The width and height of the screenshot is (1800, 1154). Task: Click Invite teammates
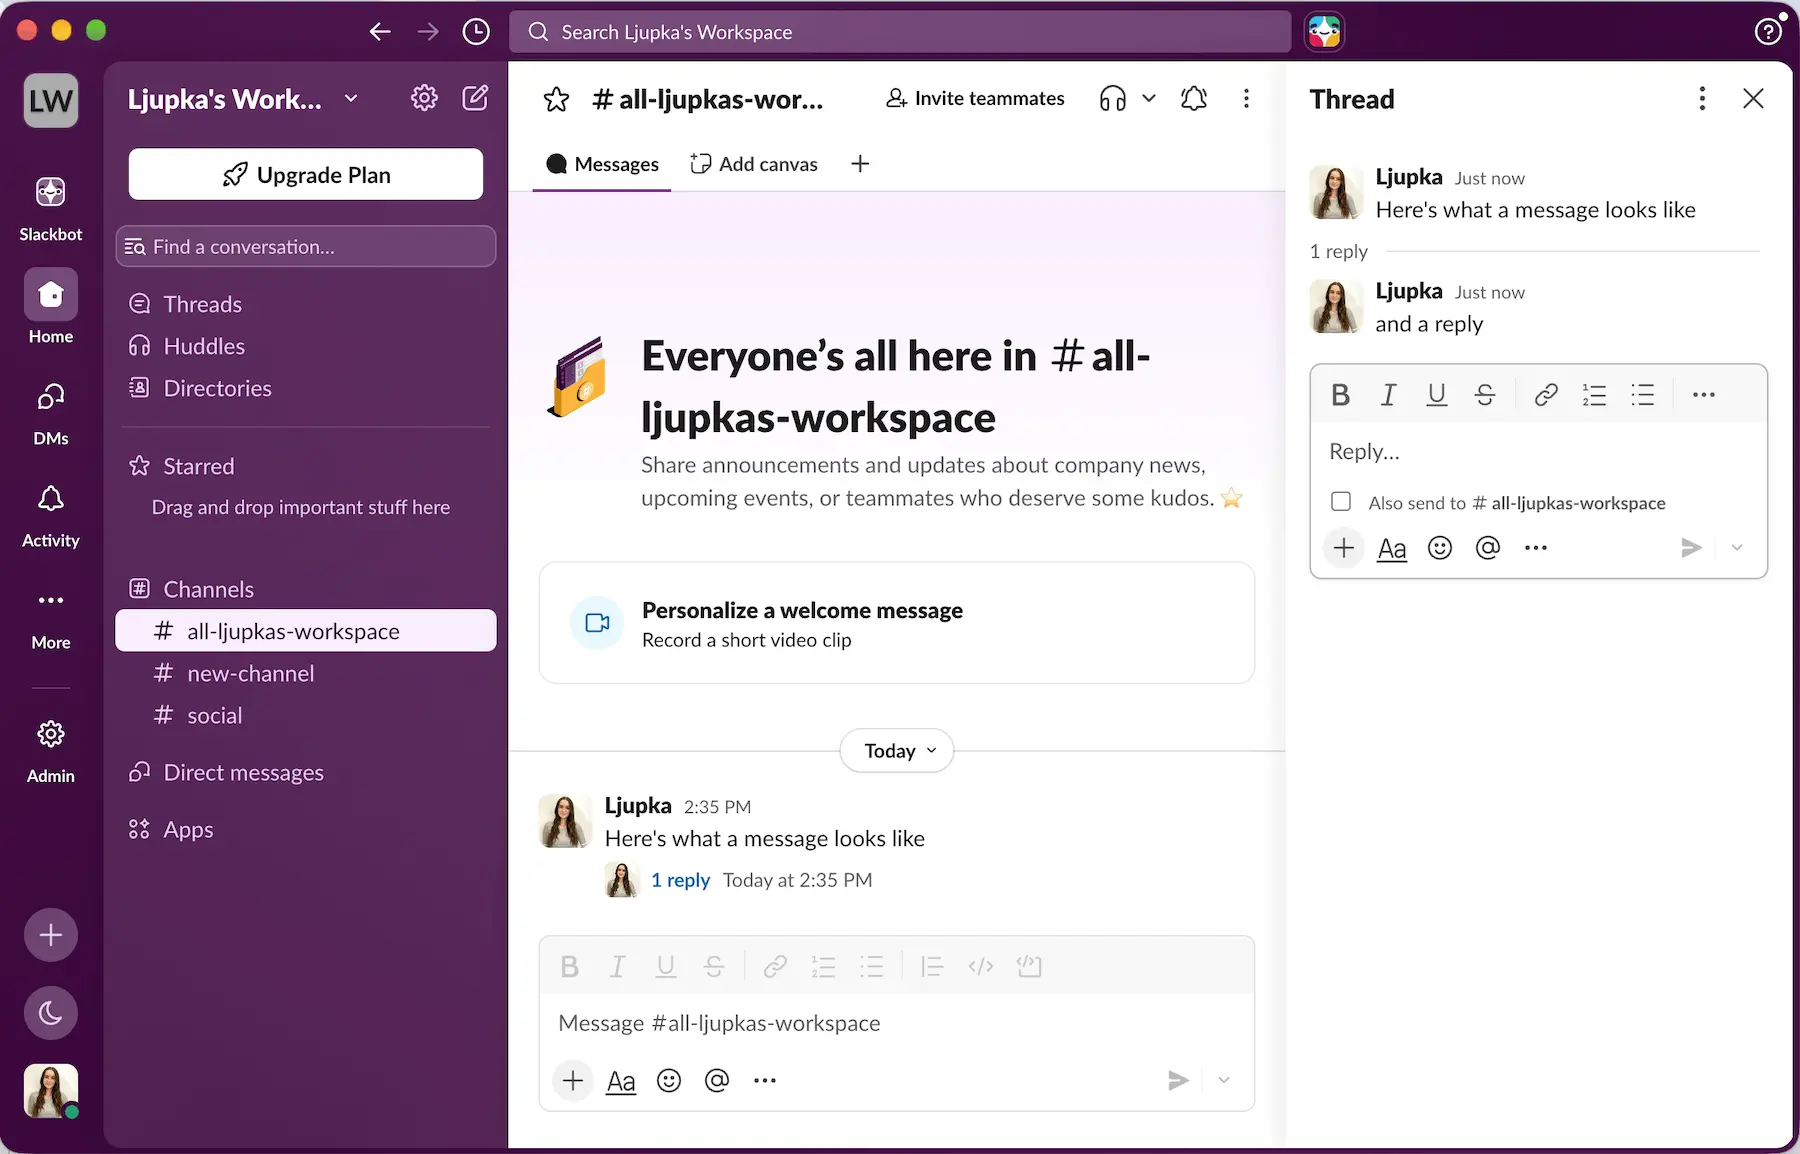point(975,98)
